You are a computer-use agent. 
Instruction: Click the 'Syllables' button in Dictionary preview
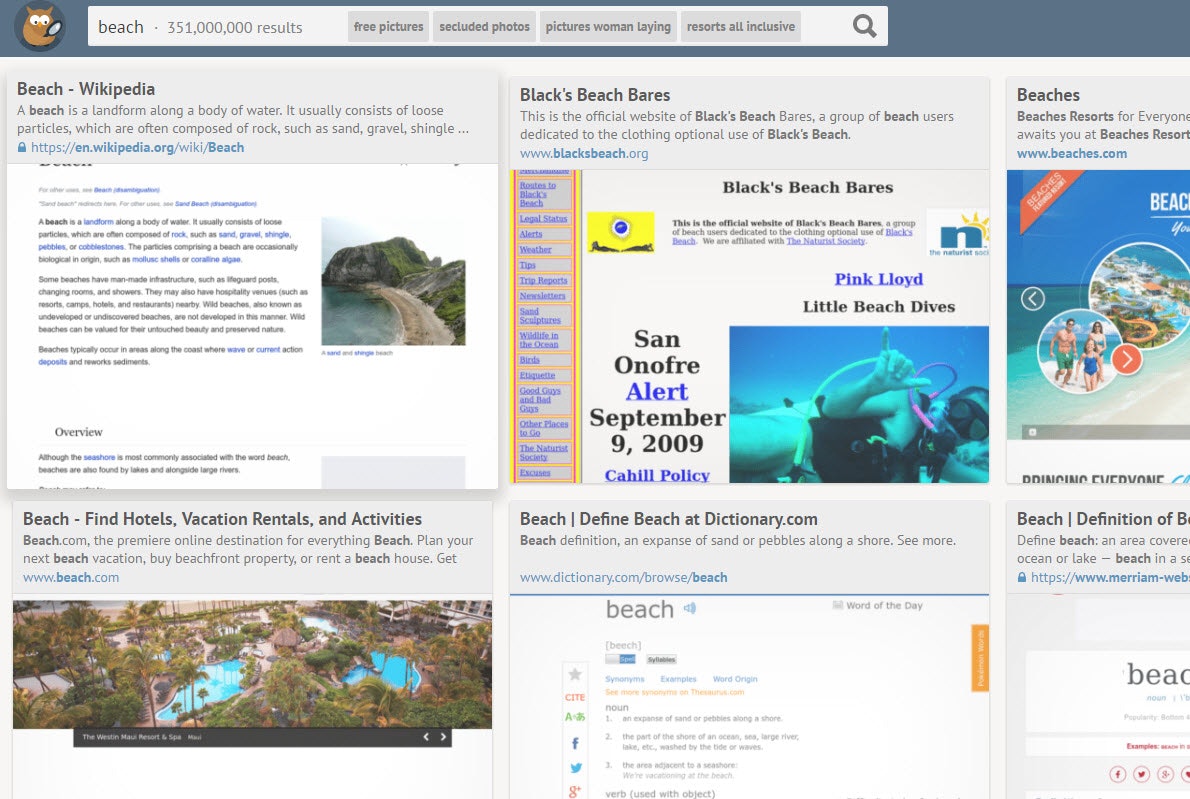661,659
